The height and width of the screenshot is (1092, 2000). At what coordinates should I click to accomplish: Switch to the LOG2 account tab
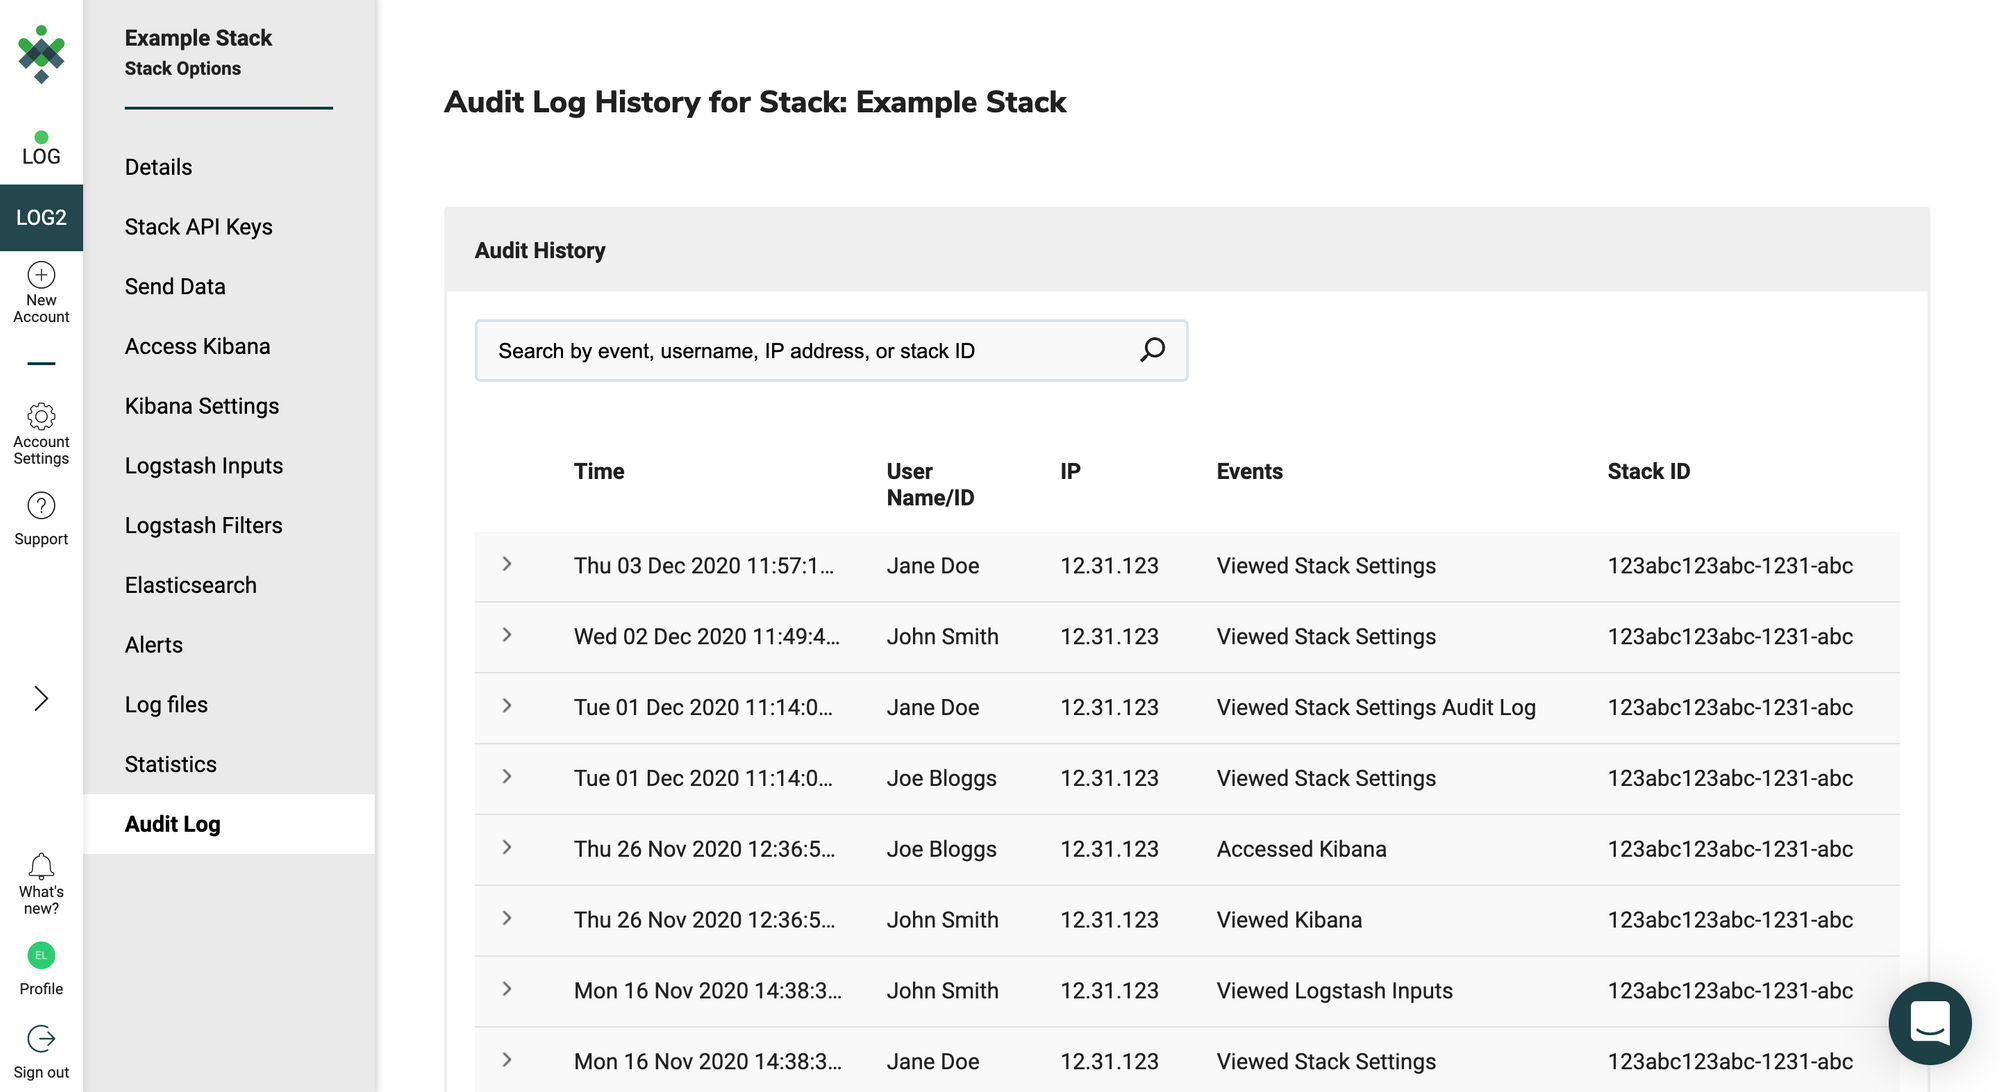[x=41, y=217]
